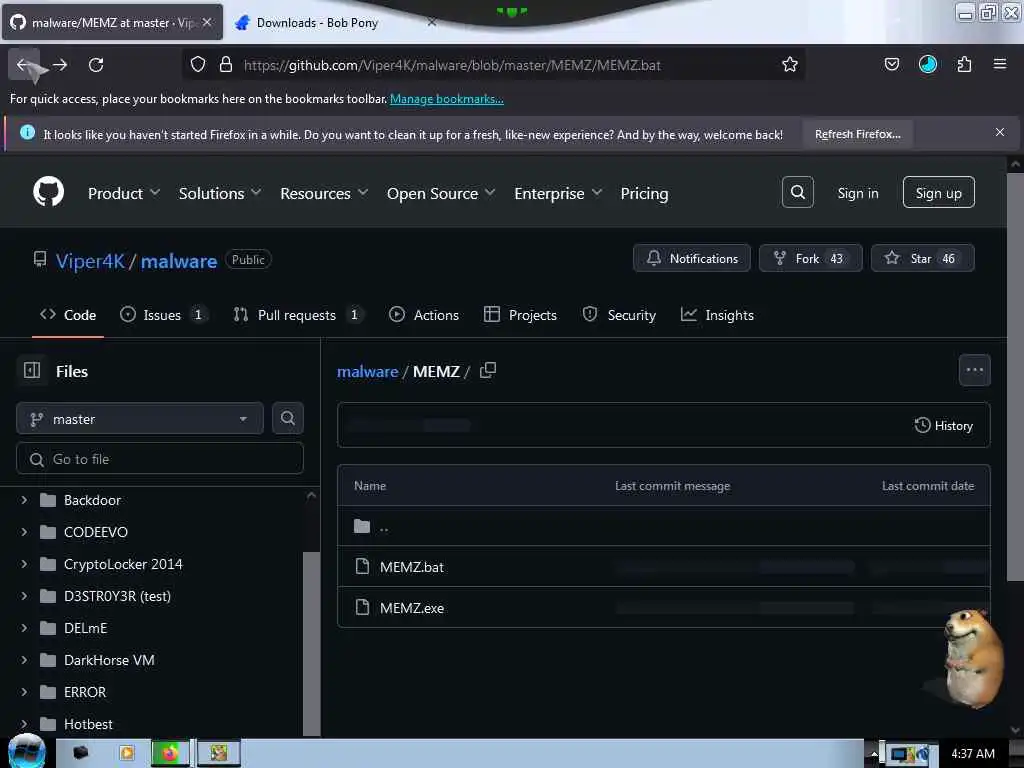Dismiss the Firefox refresh notification bar

[1000, 133]
